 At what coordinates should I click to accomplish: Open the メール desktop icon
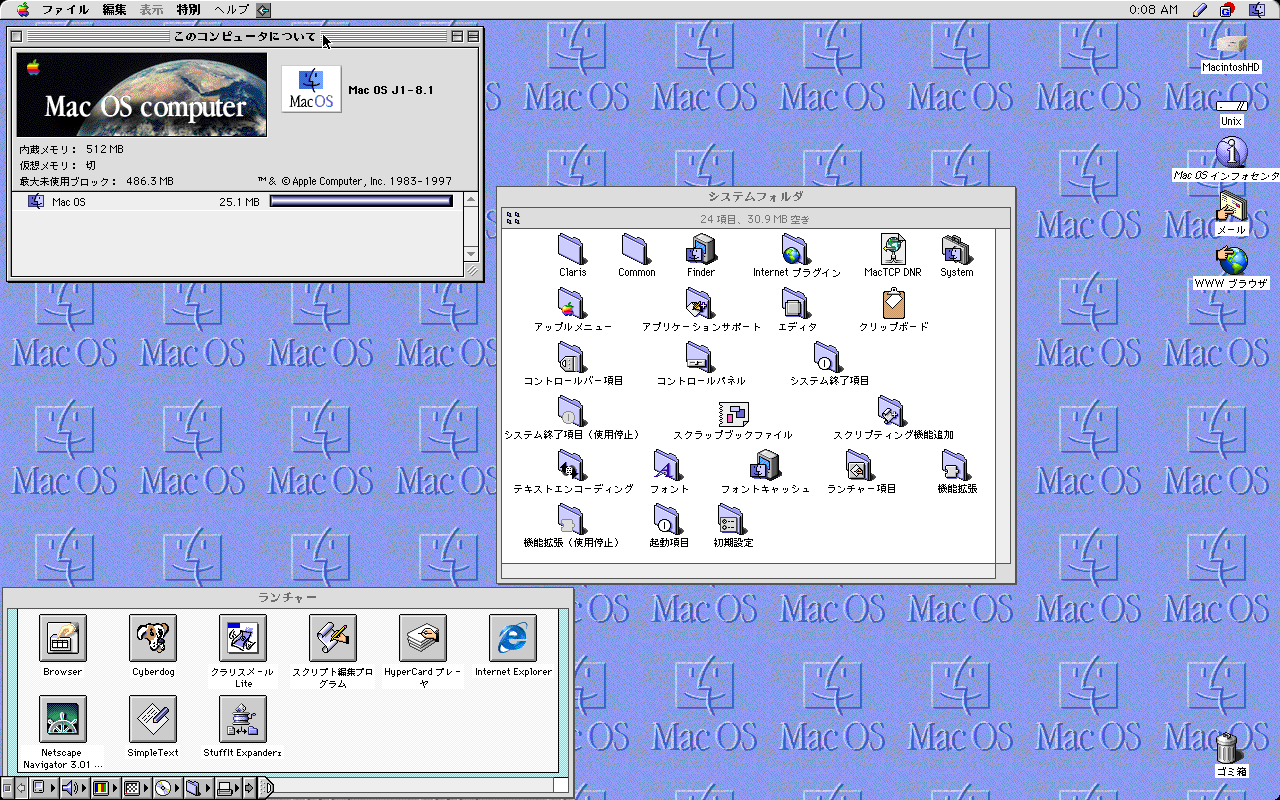click(1231, 207)
